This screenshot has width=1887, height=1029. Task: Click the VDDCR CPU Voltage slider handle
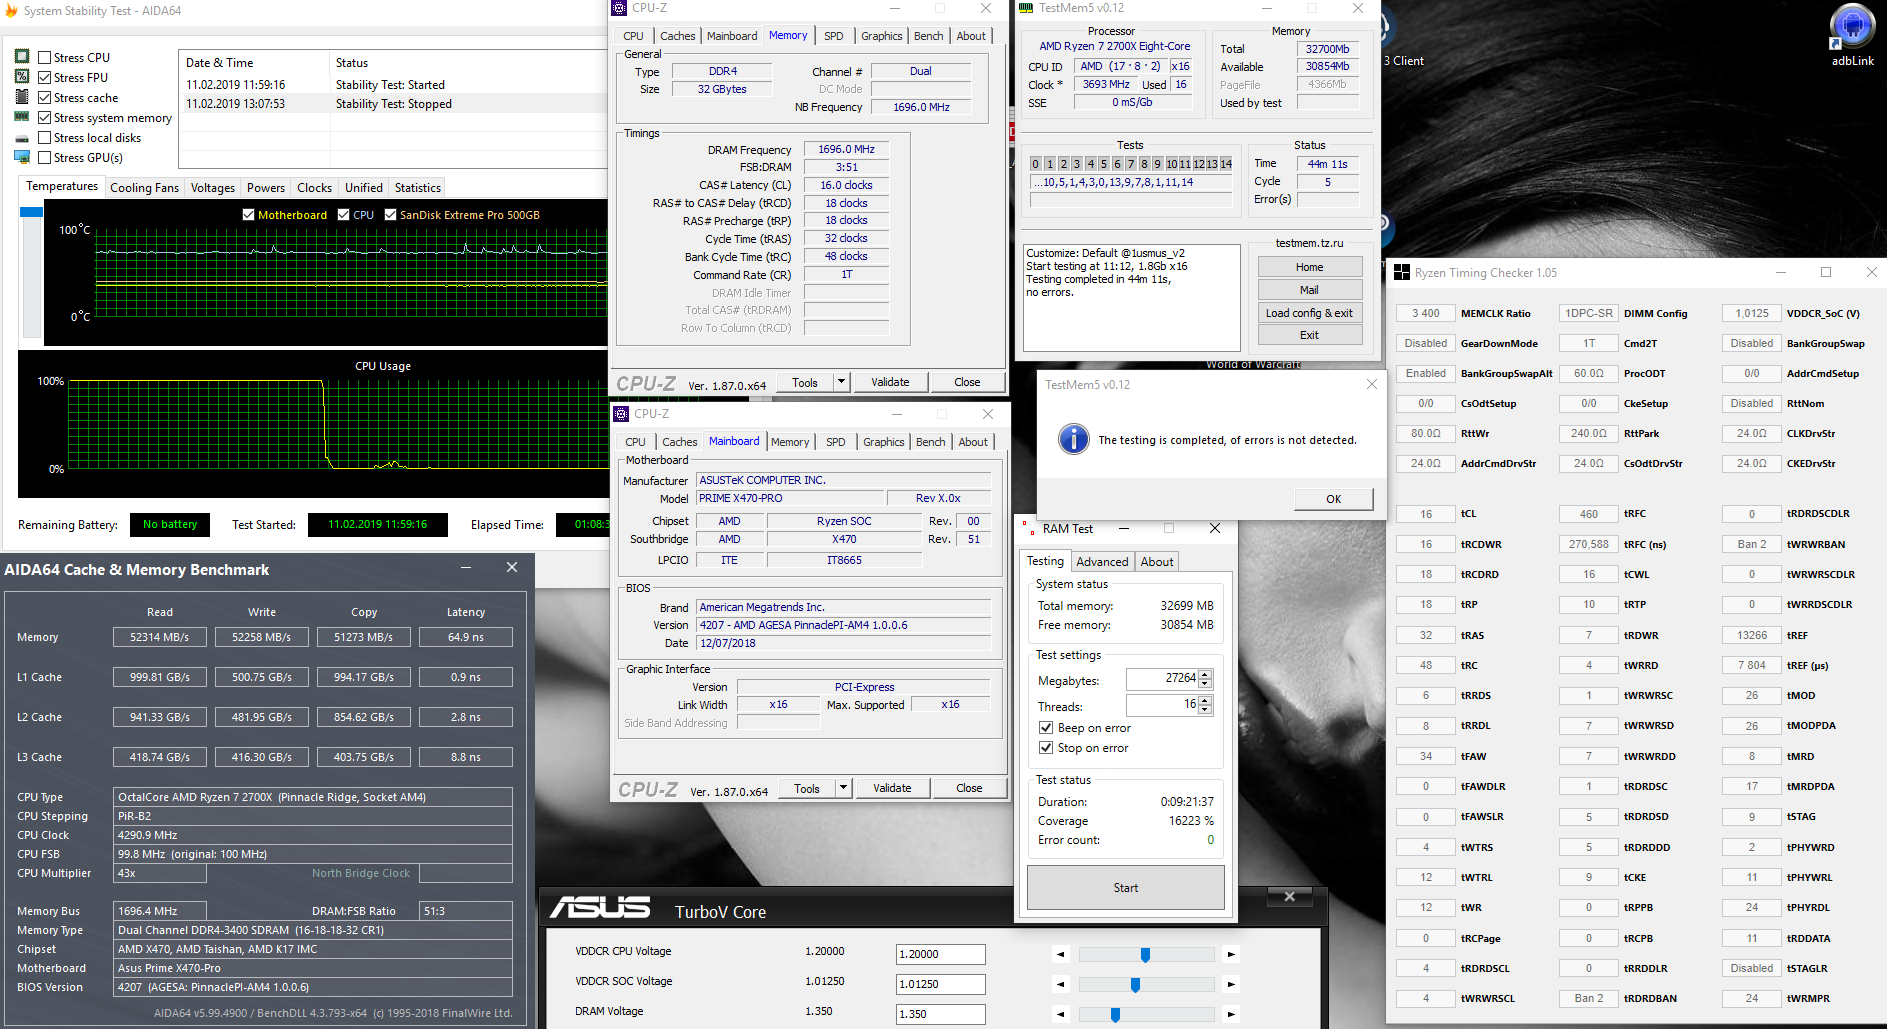pos(1146,955)
